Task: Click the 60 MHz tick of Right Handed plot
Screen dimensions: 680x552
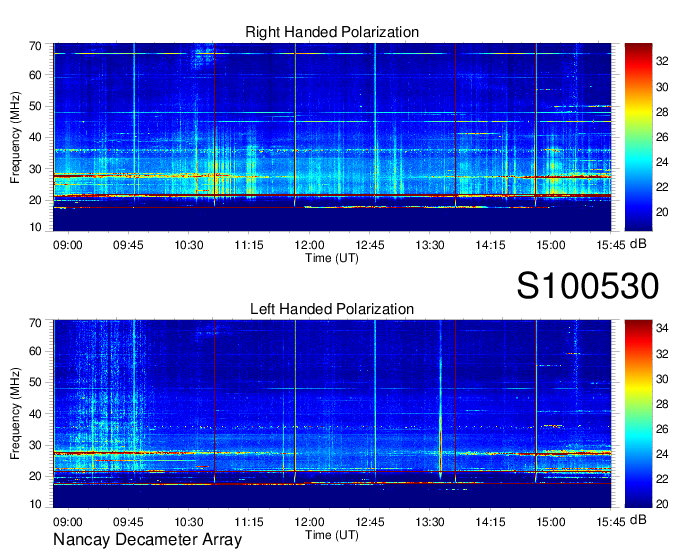Action: (x=35, y=75)
